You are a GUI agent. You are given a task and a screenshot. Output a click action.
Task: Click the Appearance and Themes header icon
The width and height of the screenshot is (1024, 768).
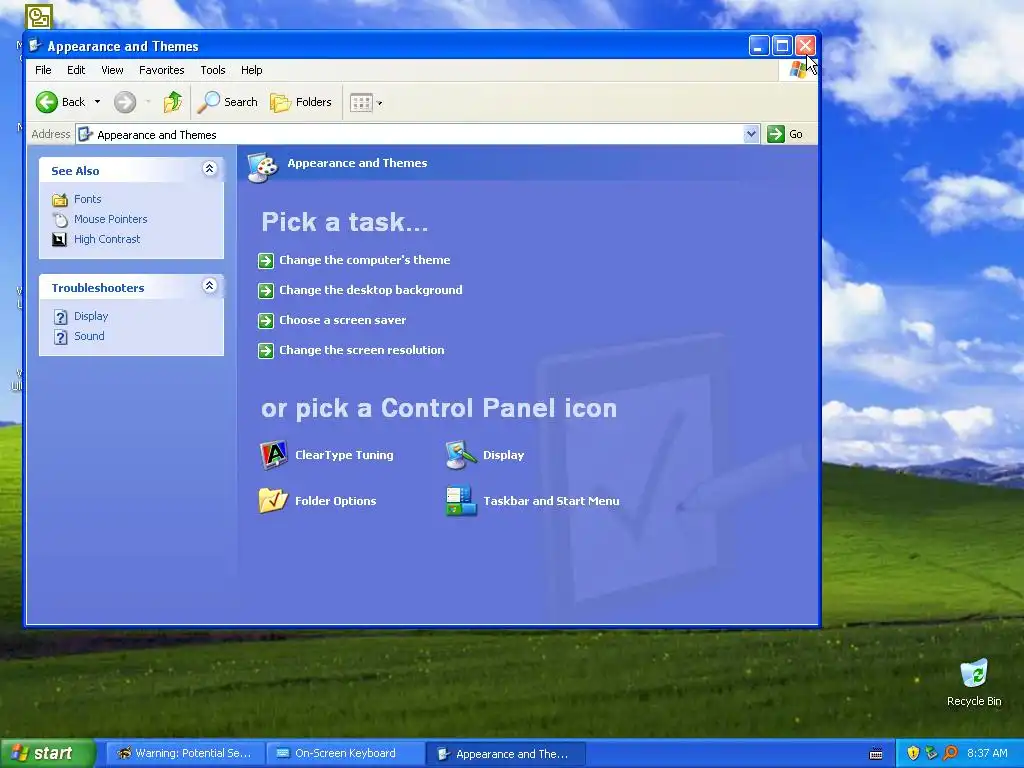(263, 167)
